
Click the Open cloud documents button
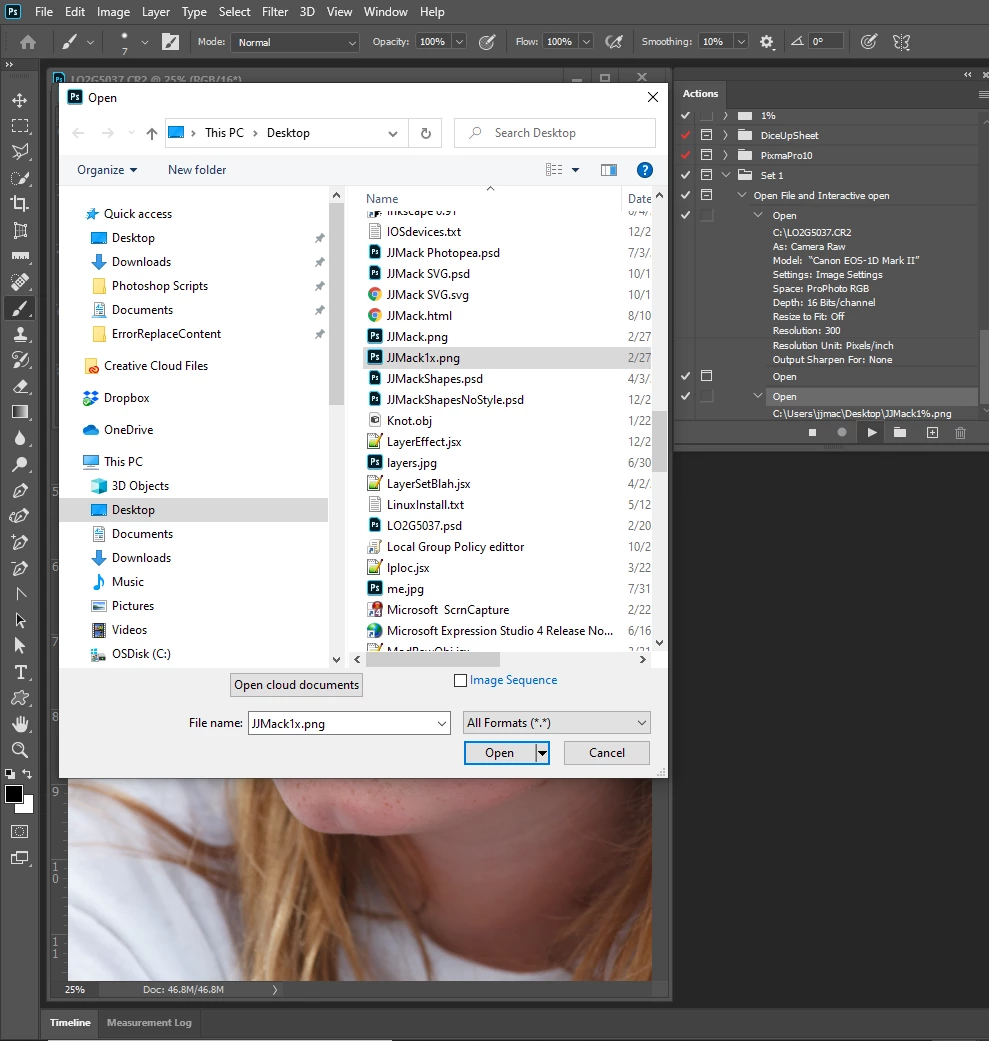click(296, 685)
